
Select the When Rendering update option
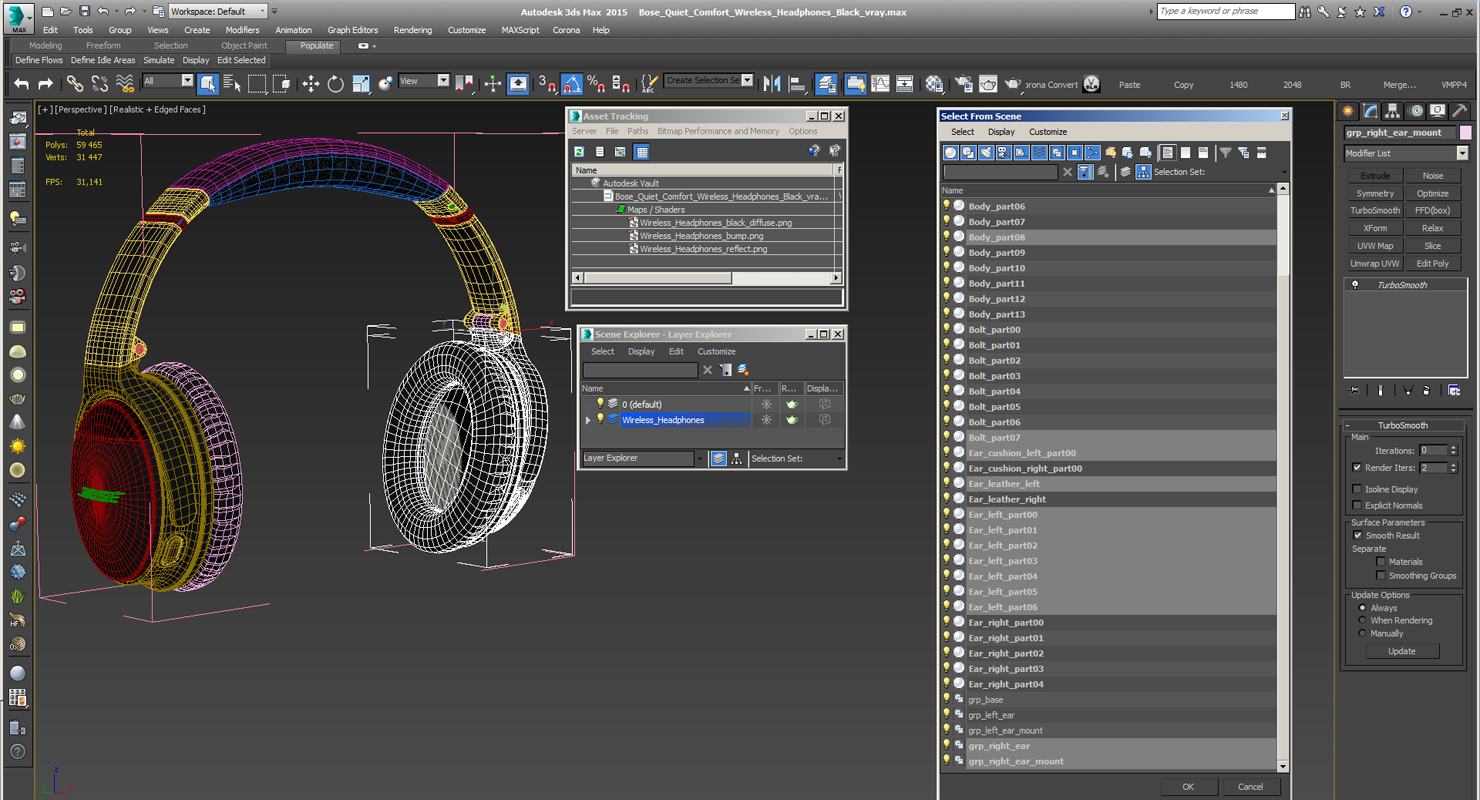tap(1362, 620)
